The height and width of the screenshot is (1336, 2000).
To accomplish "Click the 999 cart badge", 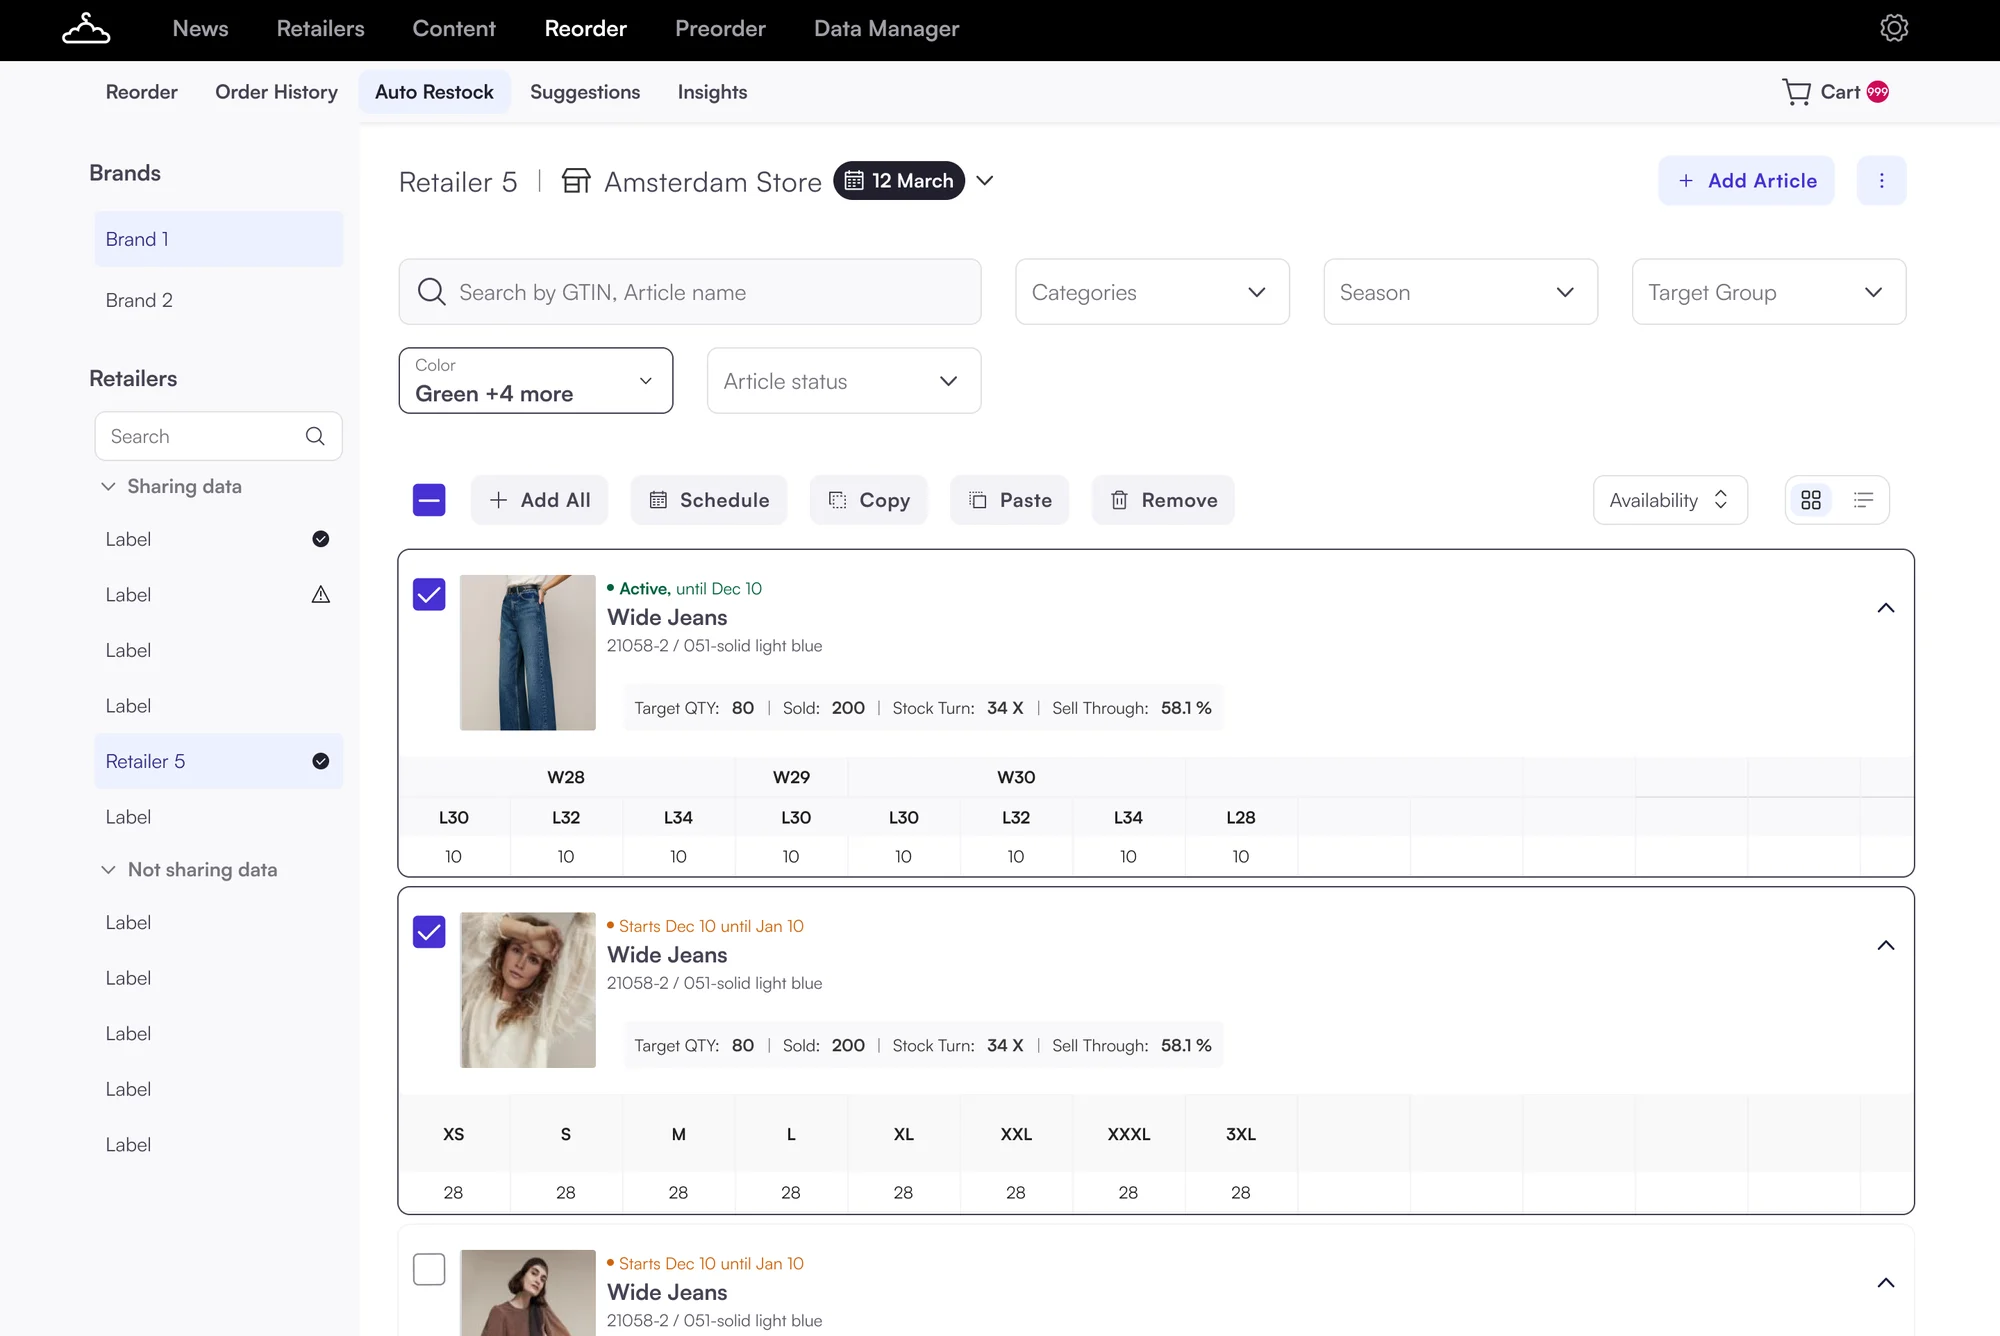I will pyautogui.click(x=1878, y=92).
